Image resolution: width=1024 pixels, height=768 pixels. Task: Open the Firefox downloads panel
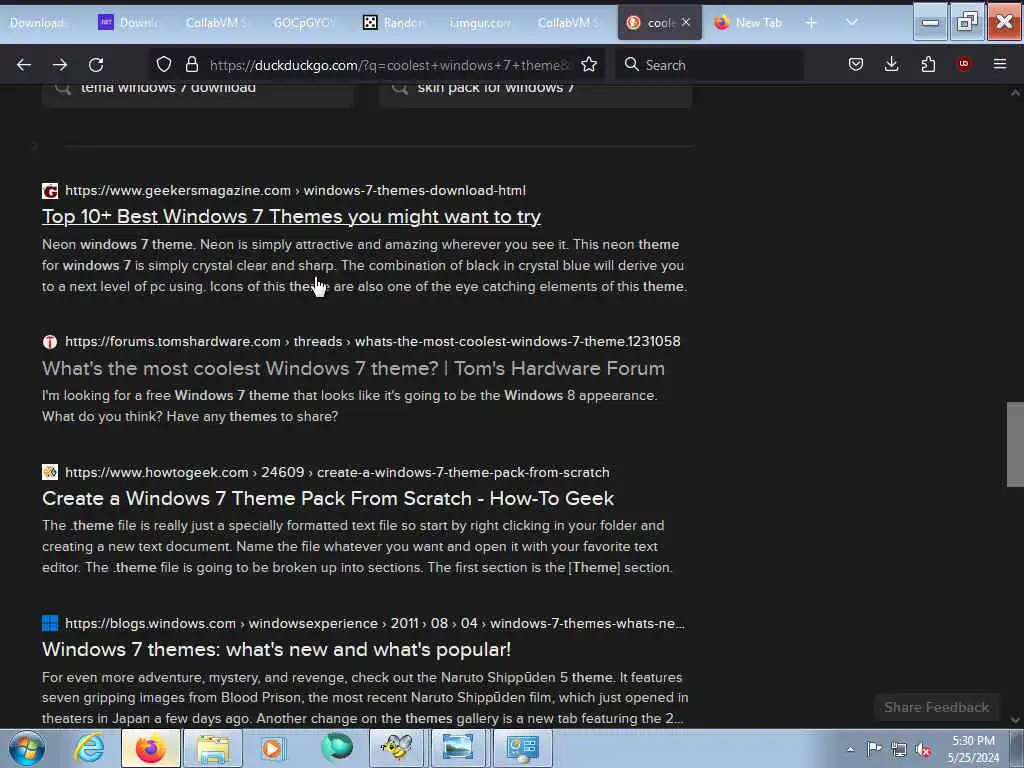[x=891, y=64]
